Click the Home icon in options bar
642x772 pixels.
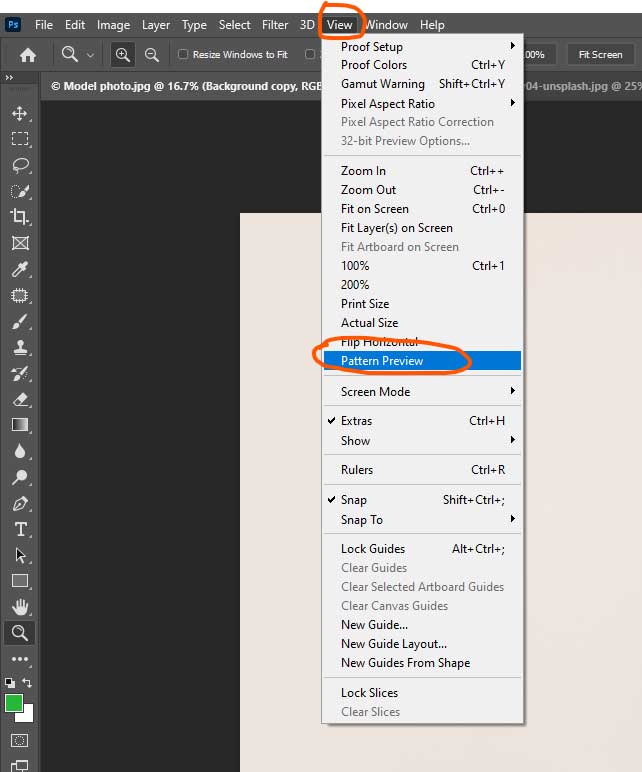coord(28,55)
